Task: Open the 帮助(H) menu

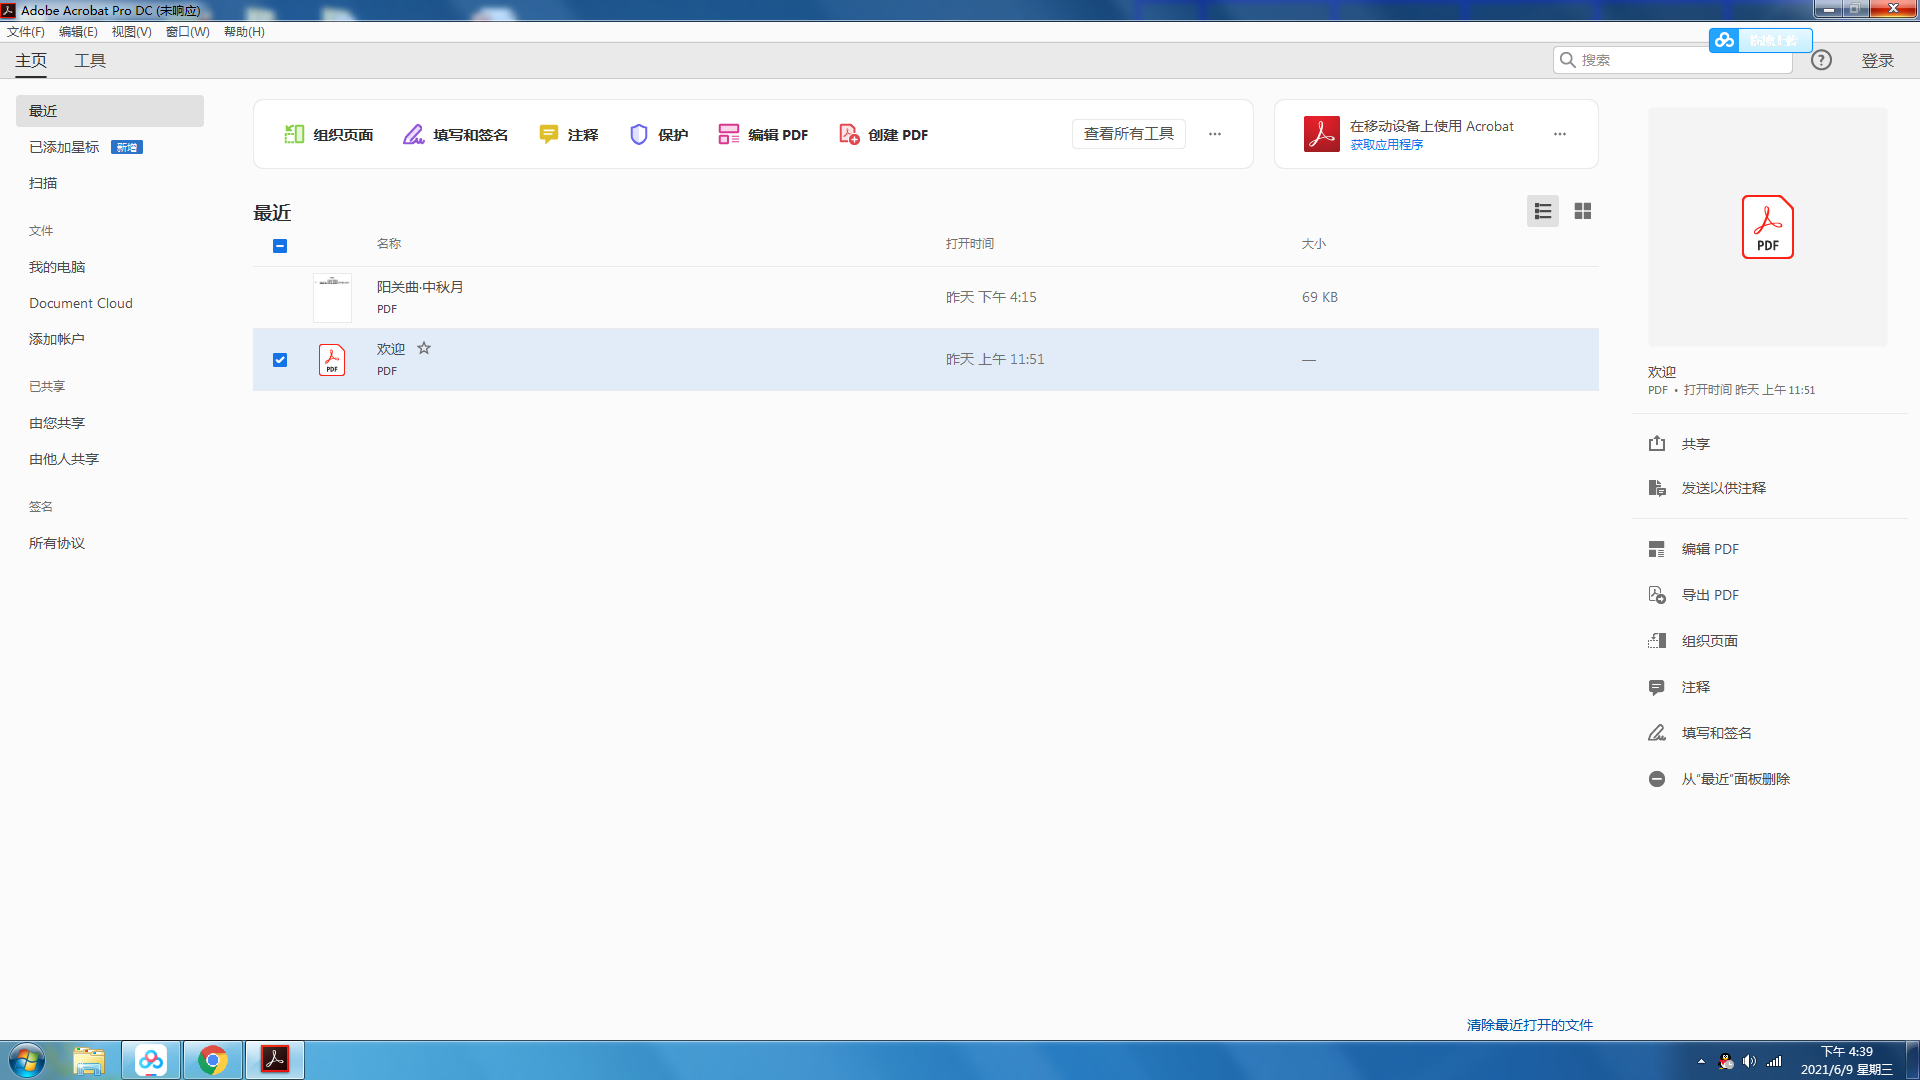Action: click(244, 32)
